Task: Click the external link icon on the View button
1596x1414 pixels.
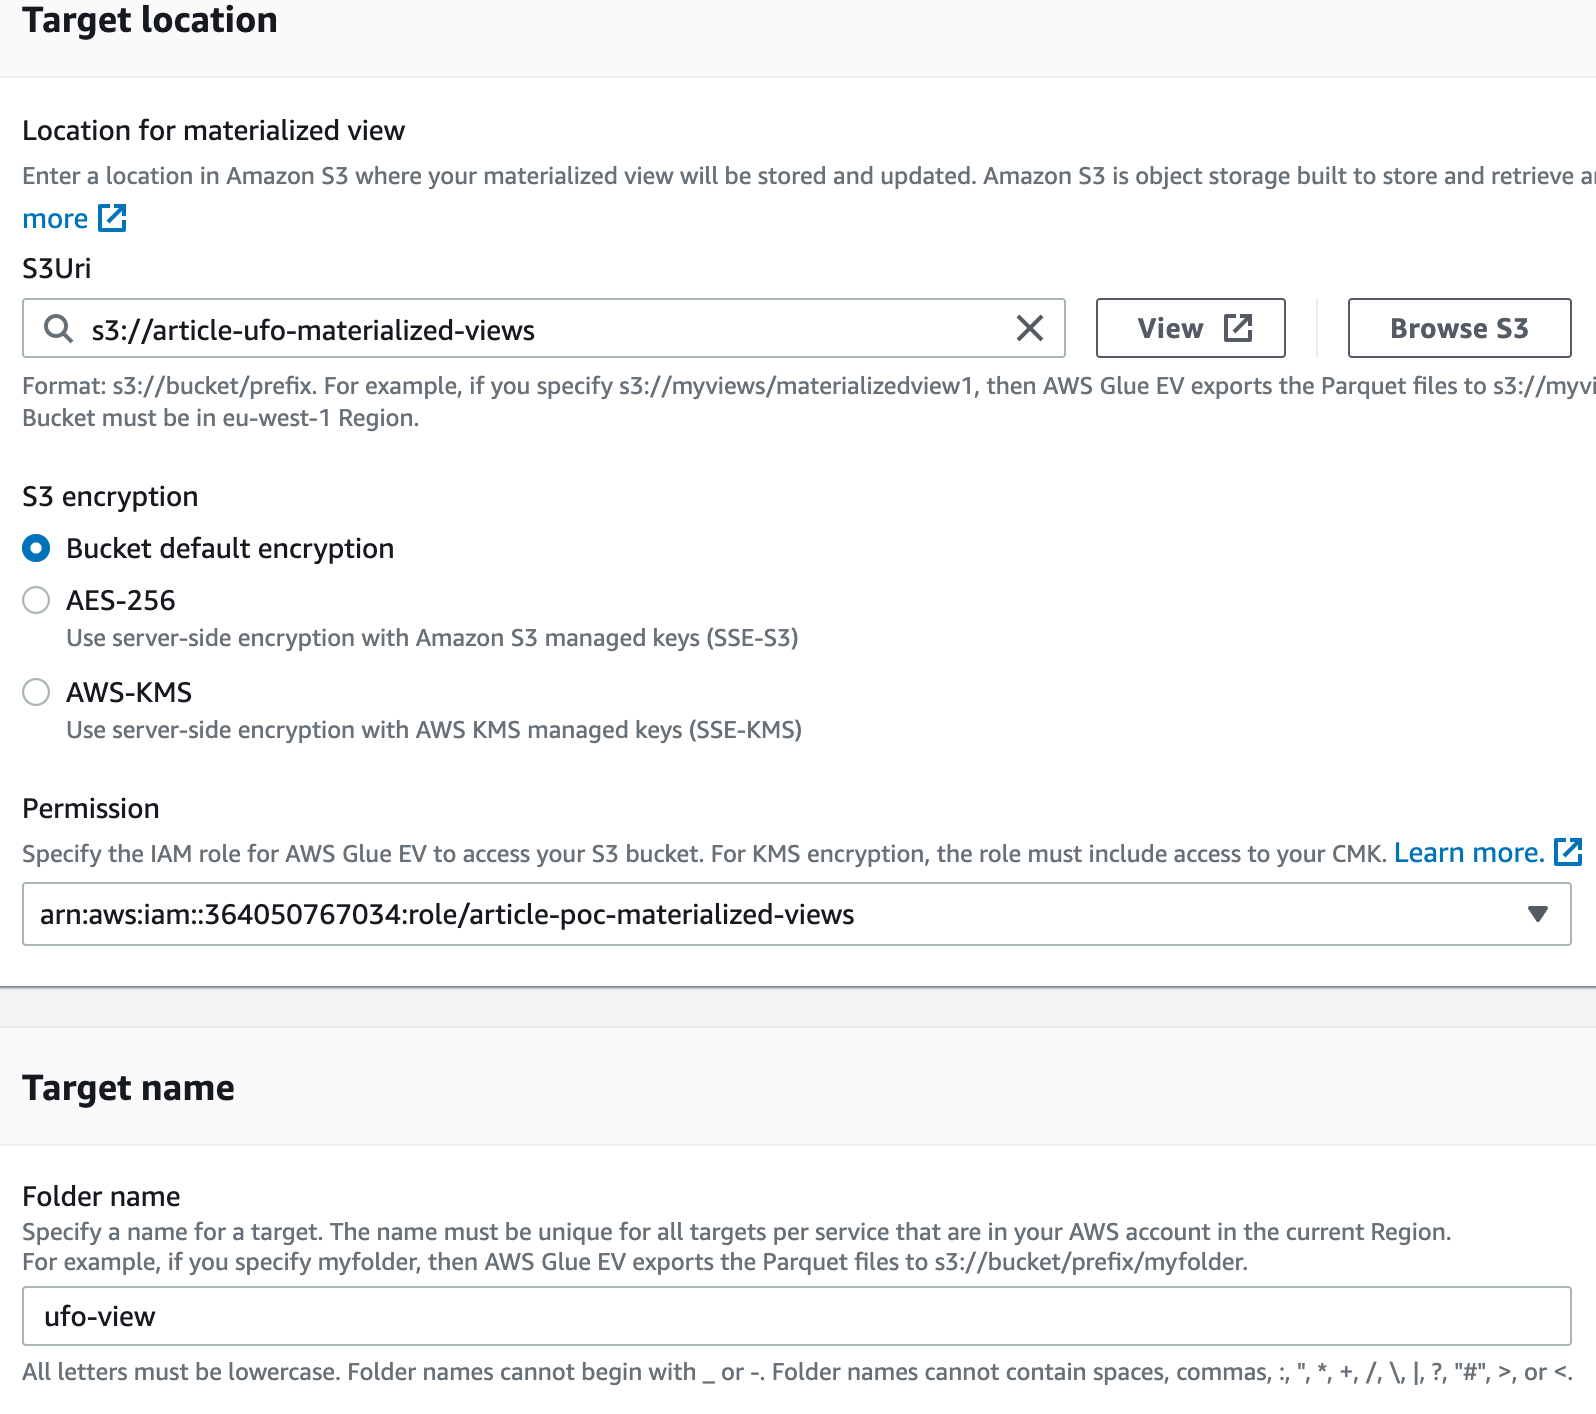Action: 1239,327
